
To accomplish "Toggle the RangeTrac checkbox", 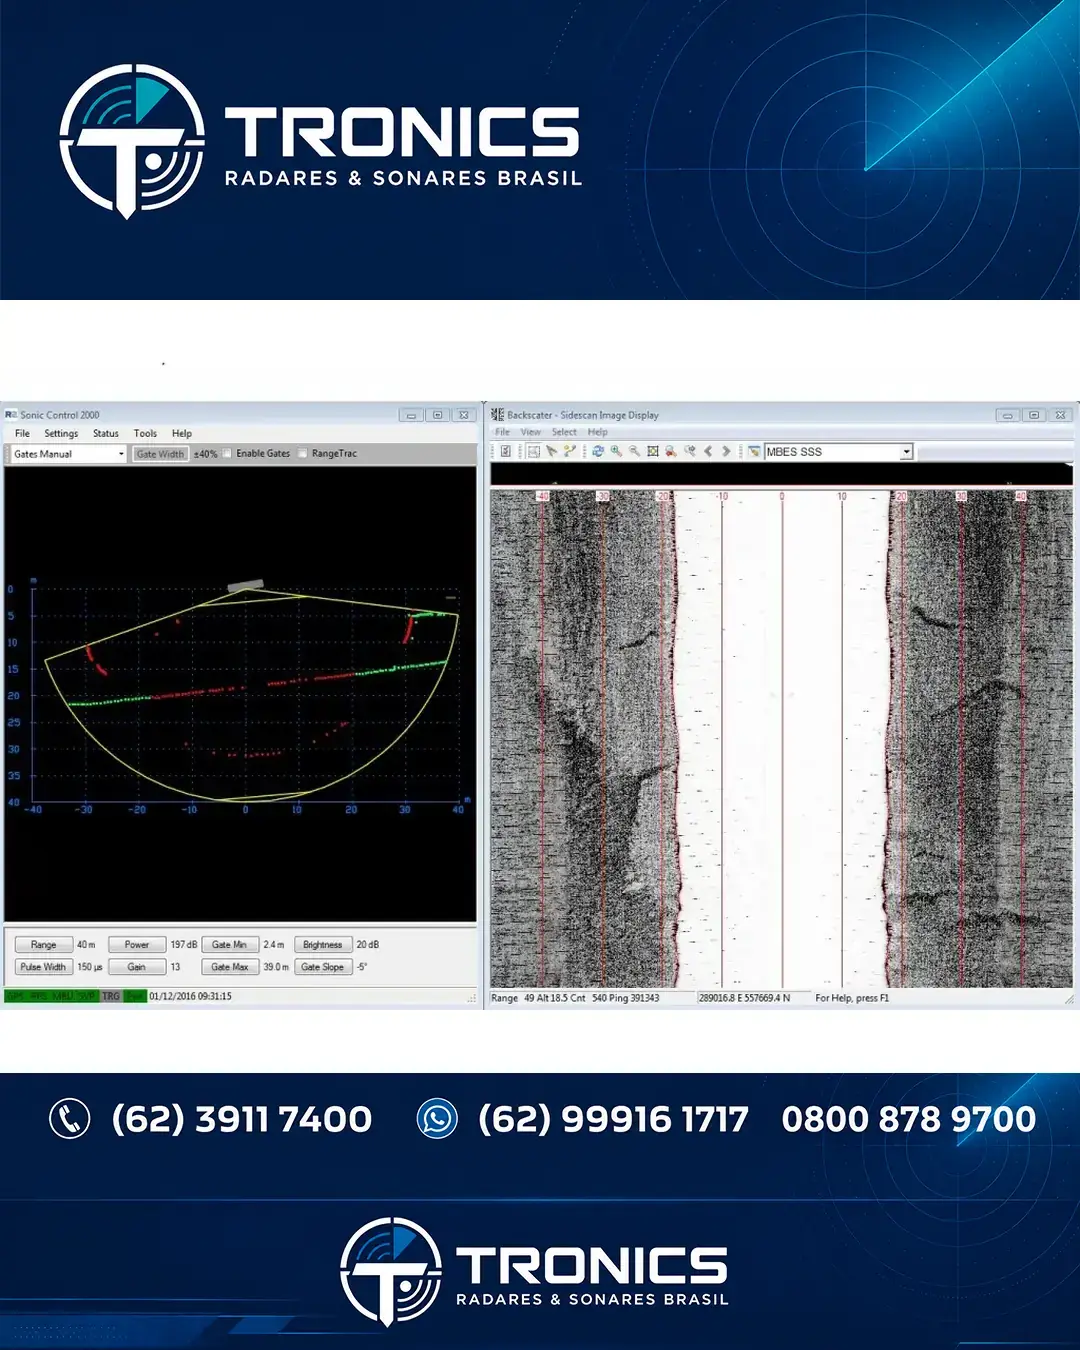I will 302,453.
